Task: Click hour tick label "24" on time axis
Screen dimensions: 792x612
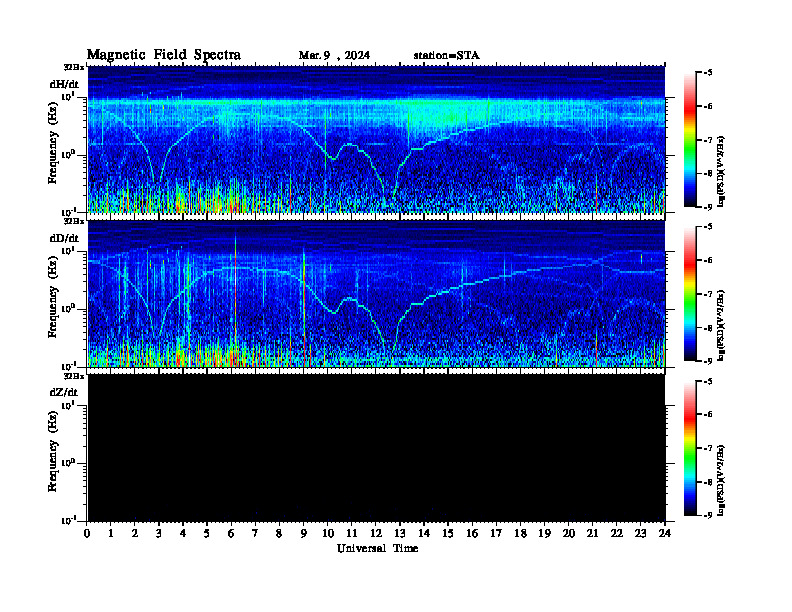Action: click(x=665, y=533)
